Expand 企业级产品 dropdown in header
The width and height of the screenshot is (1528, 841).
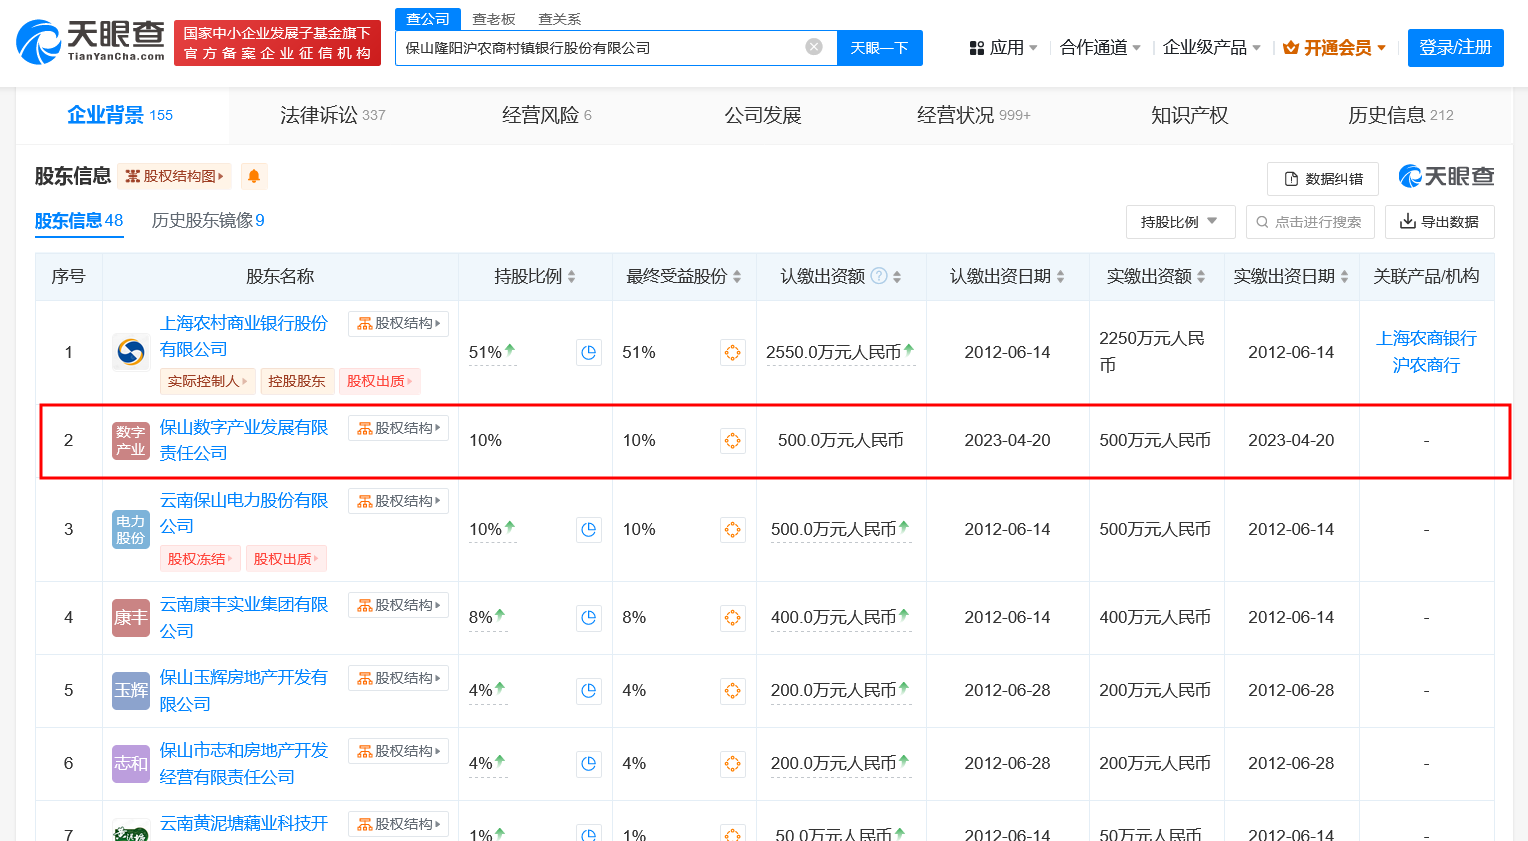(x=1211, y=48)
